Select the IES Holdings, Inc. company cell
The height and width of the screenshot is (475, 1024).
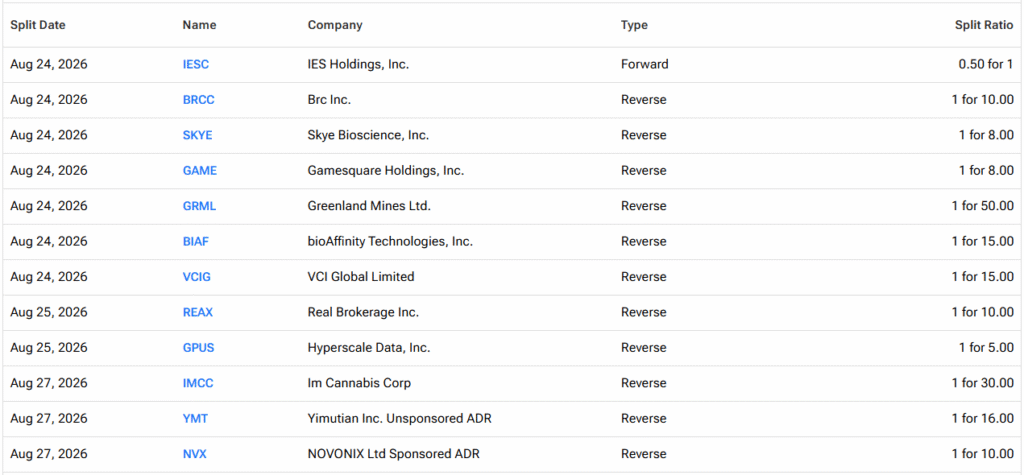[x=359, y=65]
